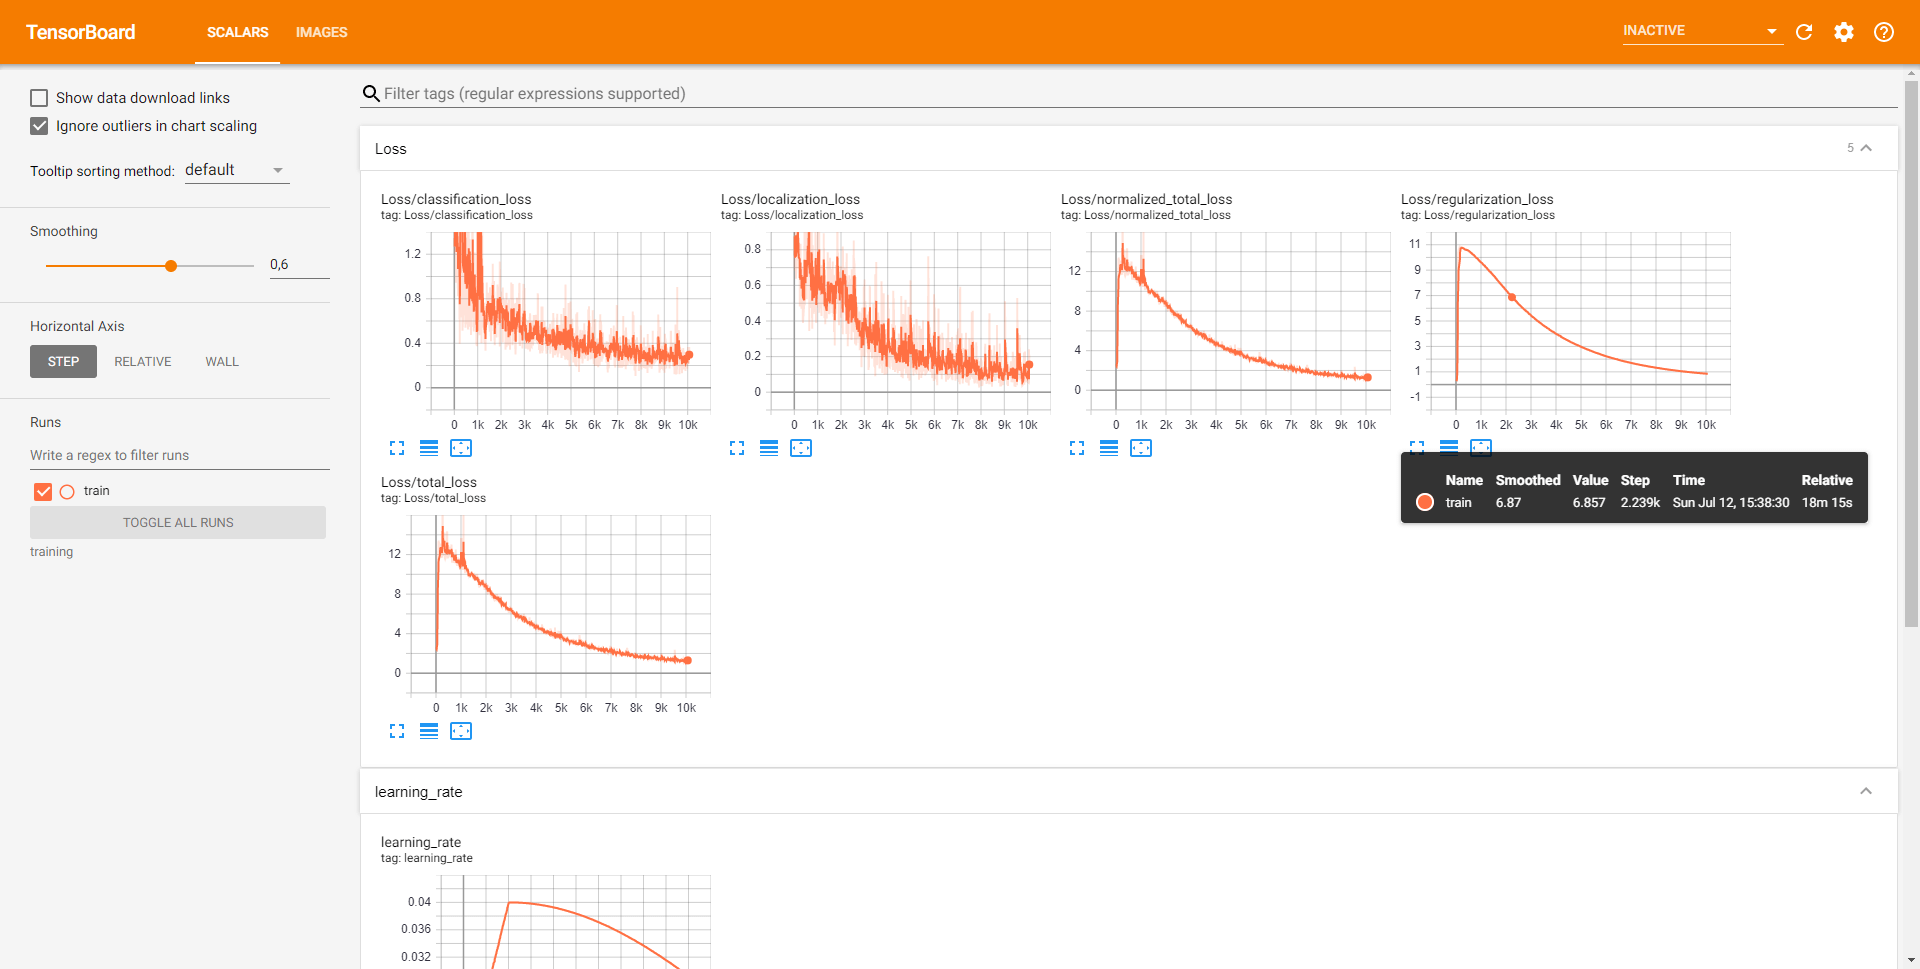Toggle log y-axis on Loss/localization_loss chart
This screenshot has height=969, width=1920.
769,448
